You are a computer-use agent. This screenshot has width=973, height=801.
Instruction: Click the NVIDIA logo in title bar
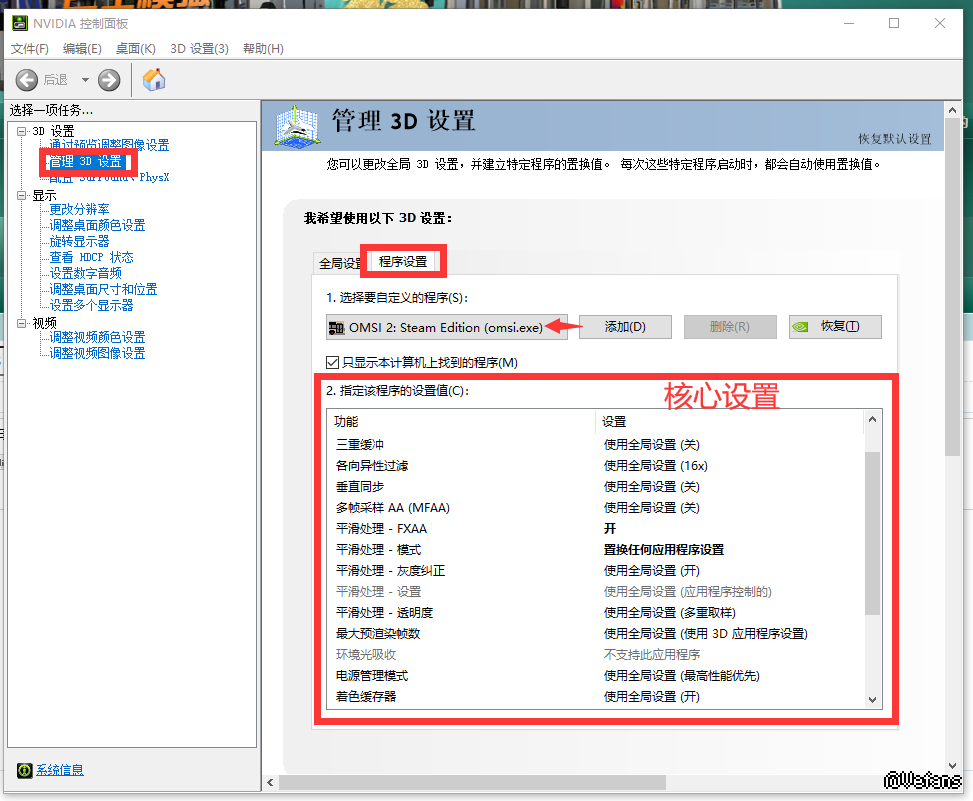point(19,23)
